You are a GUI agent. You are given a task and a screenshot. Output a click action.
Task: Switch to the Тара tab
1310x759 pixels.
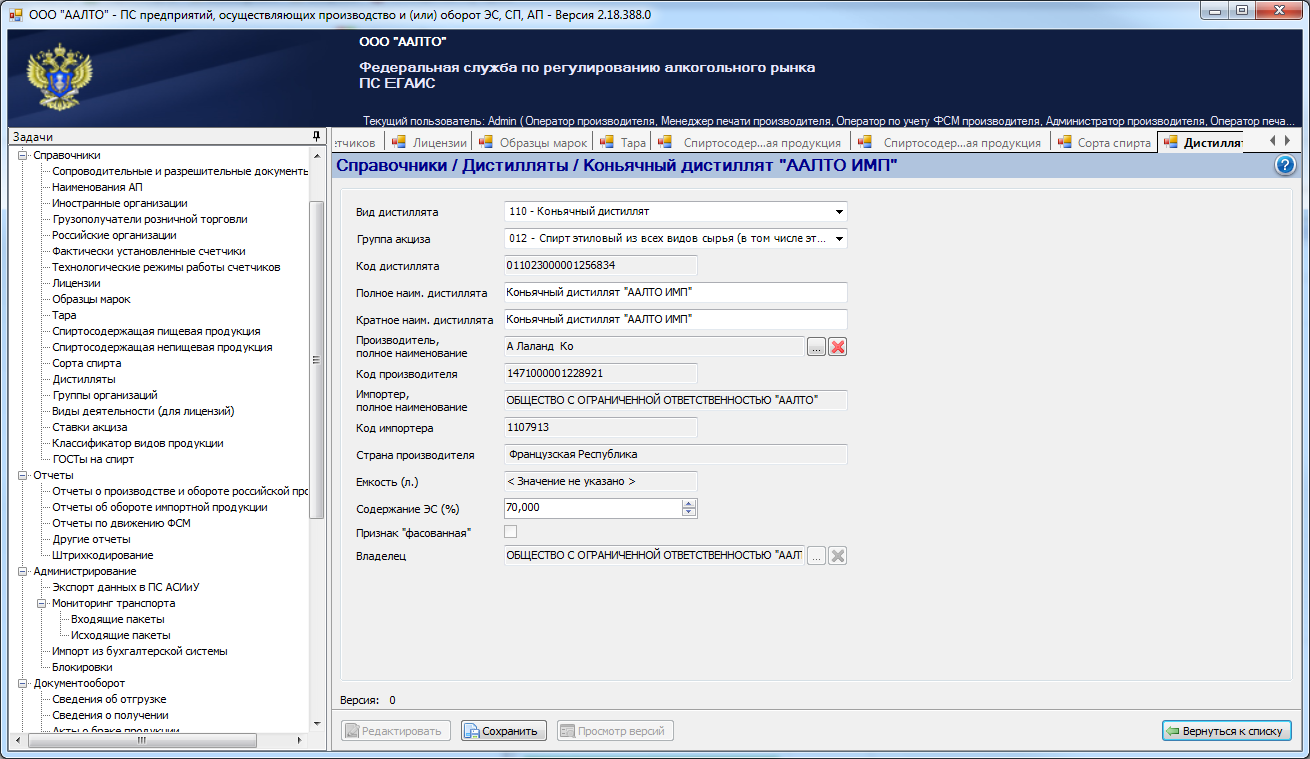click(624, 142)
